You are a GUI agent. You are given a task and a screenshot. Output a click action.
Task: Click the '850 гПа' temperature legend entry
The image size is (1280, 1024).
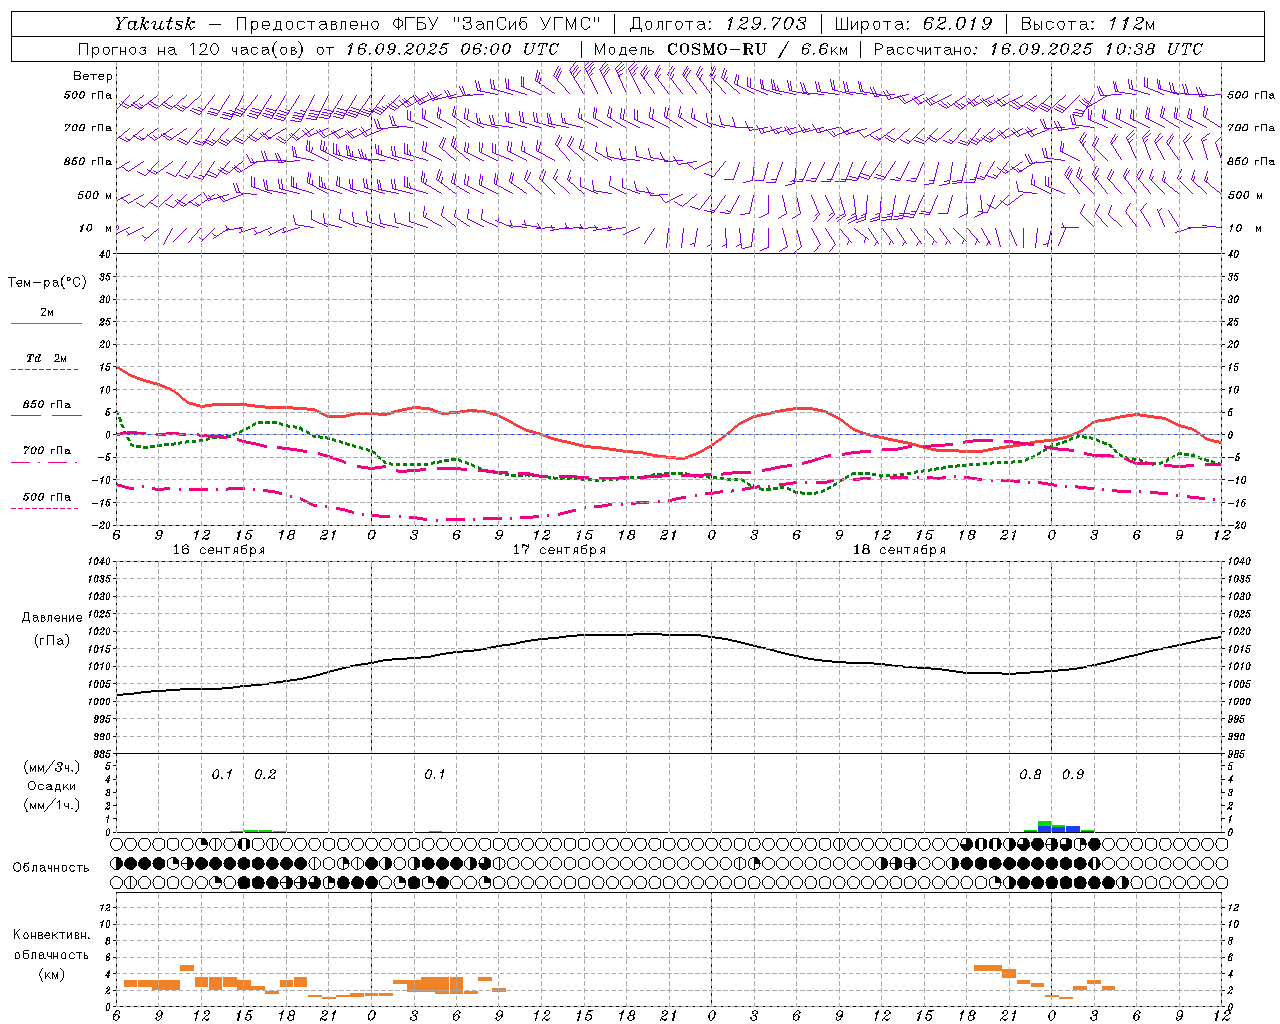(x=46, y=405)
